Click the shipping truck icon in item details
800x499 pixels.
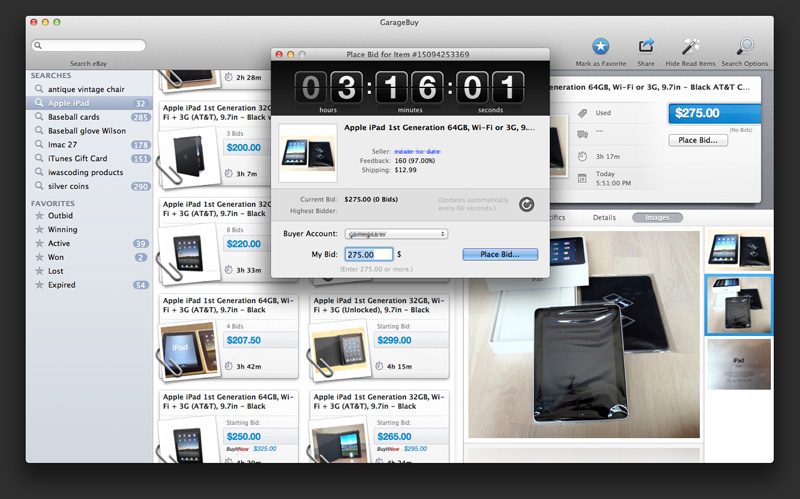coord(582,134)
